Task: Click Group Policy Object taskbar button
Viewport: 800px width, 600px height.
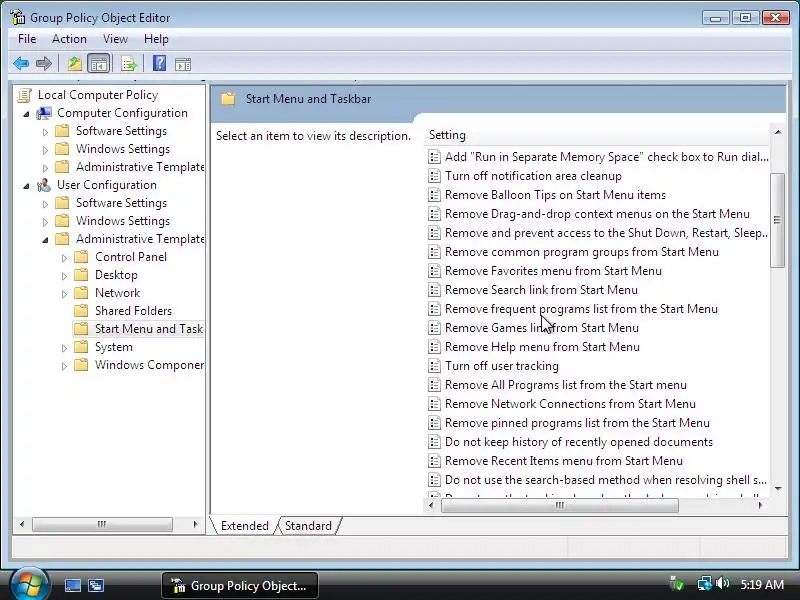Action: (x=240, y=585)
